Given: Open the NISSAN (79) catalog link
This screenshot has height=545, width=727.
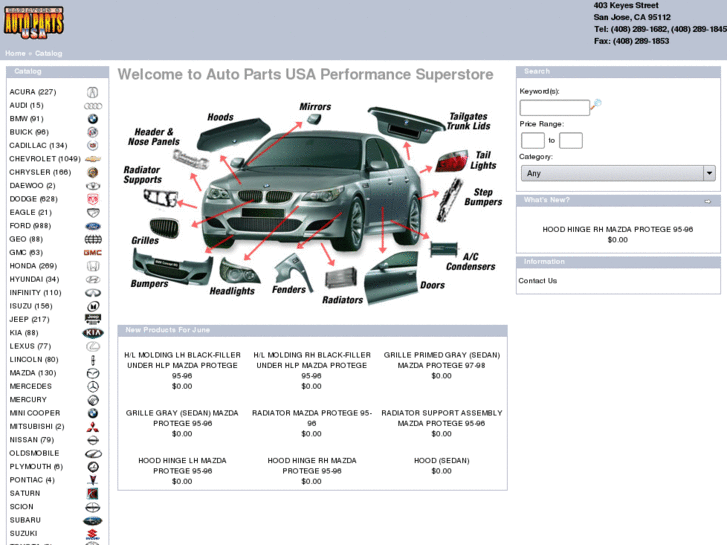Looking at the screenshot, I should click(x=32, y=440).
